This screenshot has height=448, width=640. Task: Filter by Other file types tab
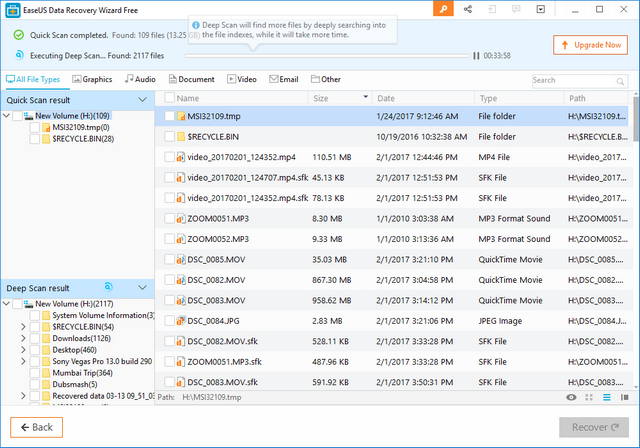coord(326,80)
